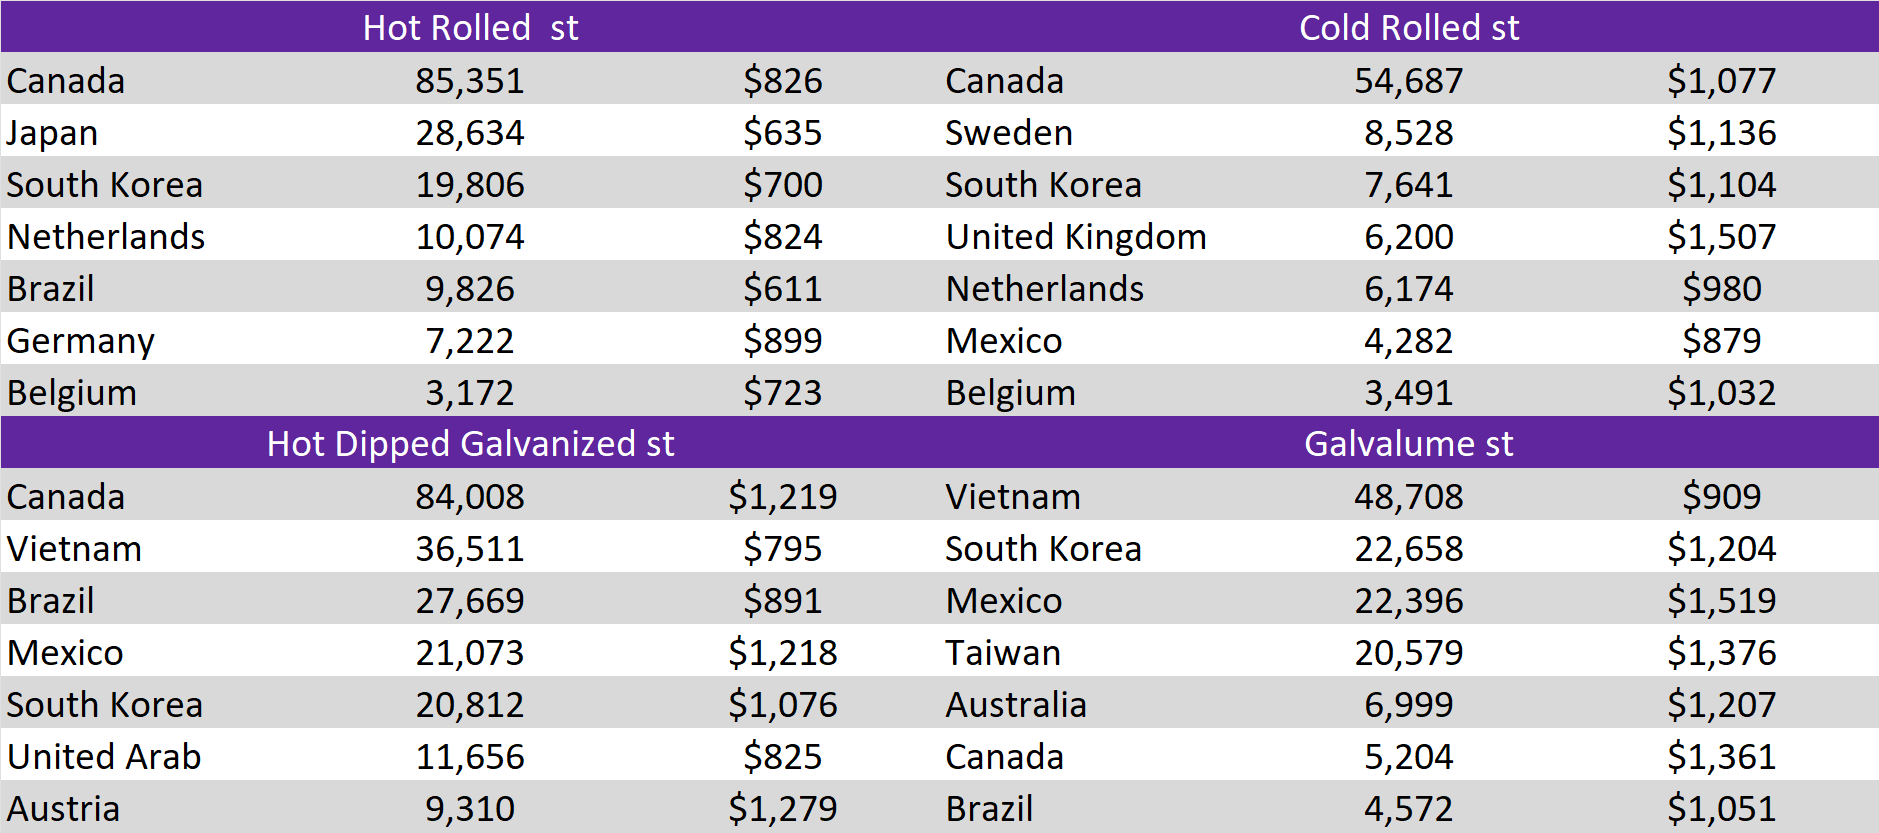Select the Austria country cell
This screenshot has height=833, width=1879.
click(64, 809)
